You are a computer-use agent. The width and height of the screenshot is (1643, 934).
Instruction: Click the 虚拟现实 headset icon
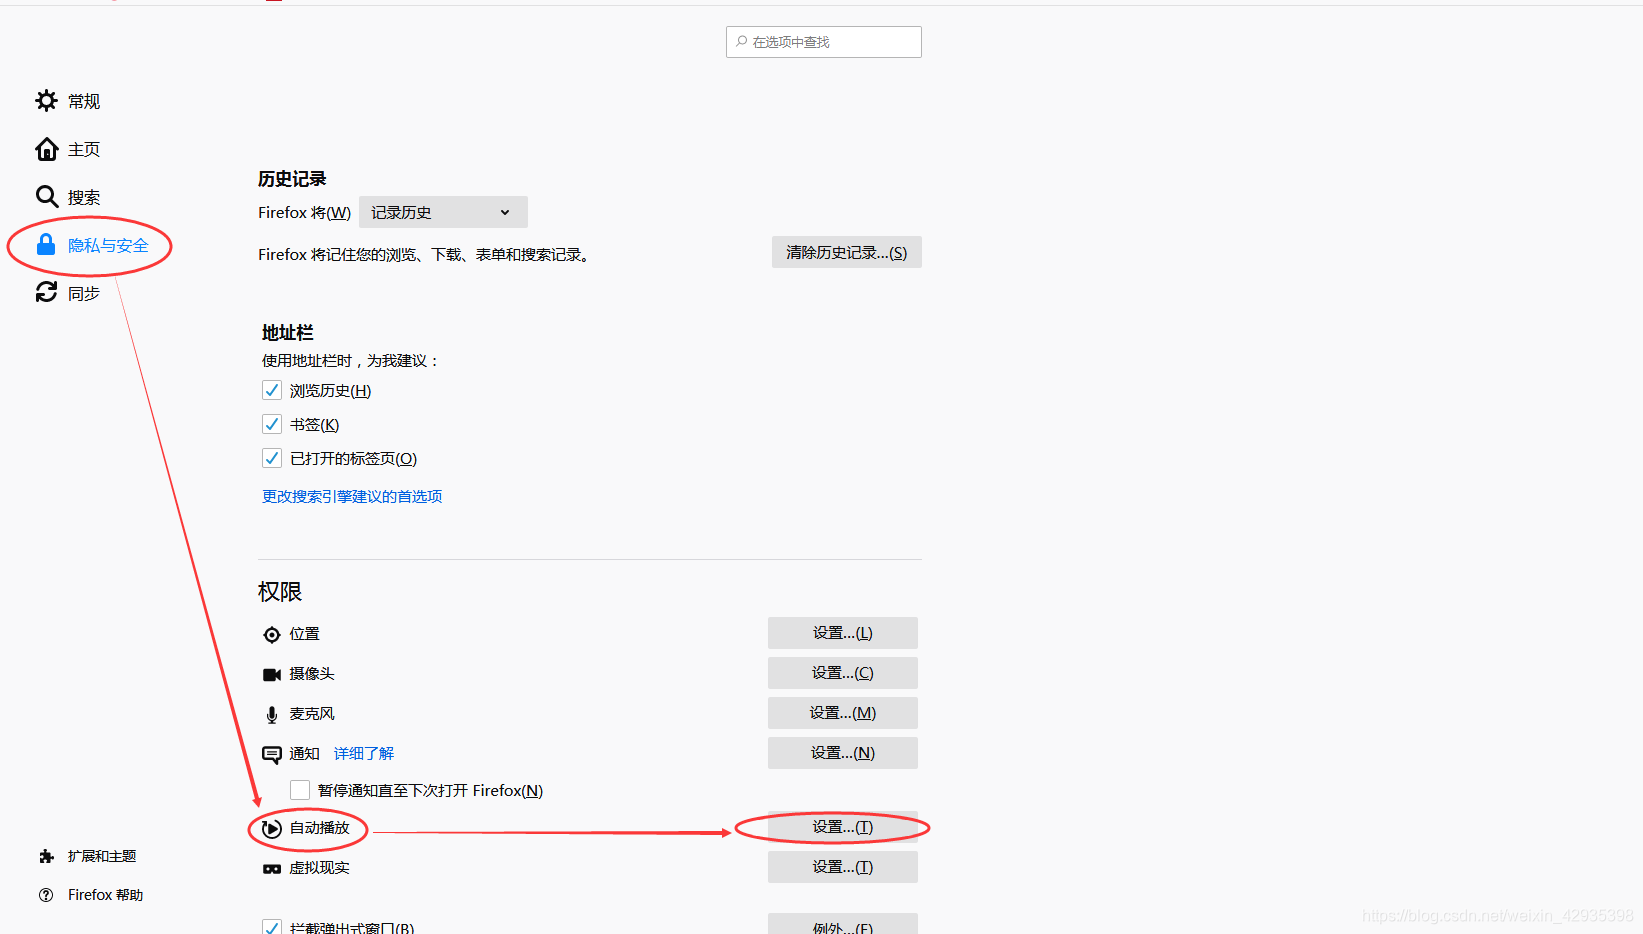pyautogui.click(x=271, y=868)
